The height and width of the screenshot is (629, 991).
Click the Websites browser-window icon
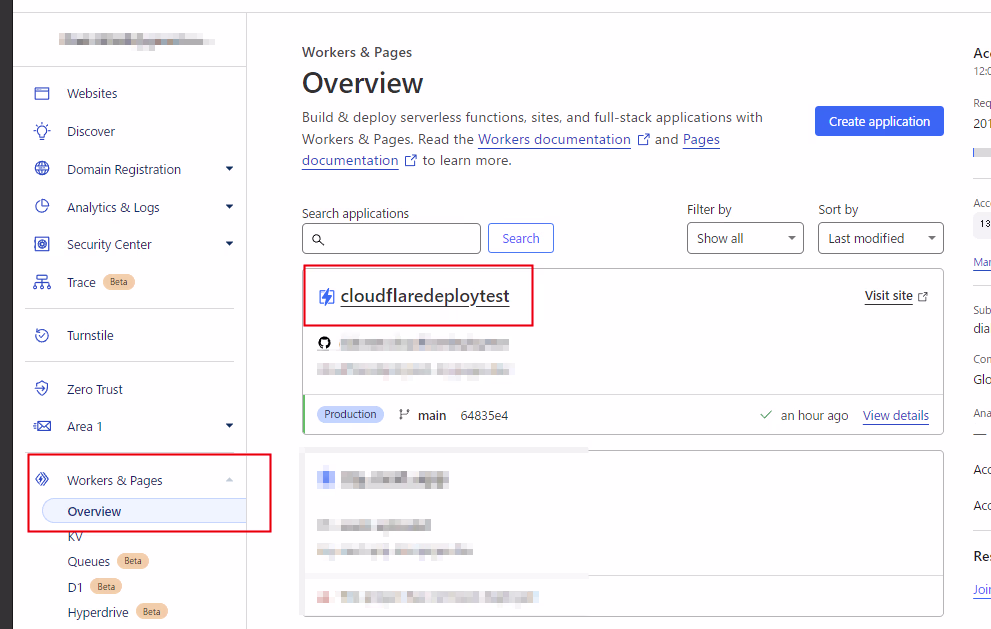point(42,94)
